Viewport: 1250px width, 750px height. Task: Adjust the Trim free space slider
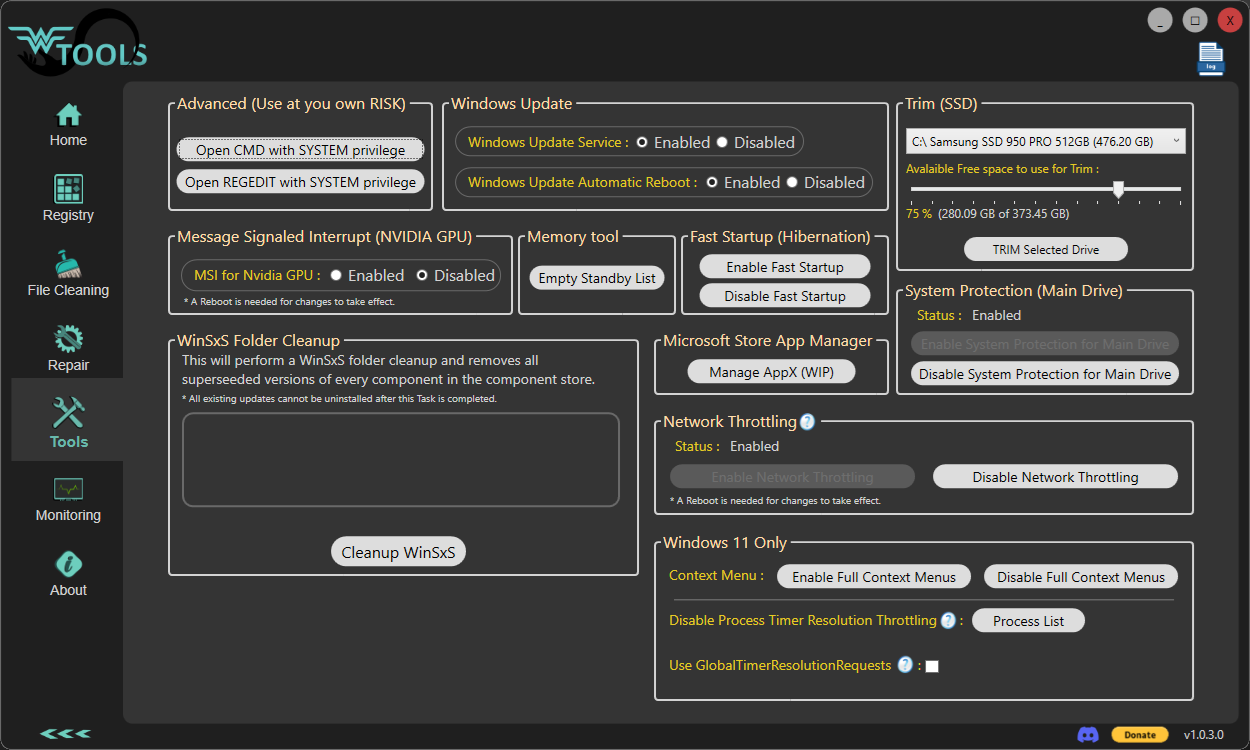coord(1117,187)
